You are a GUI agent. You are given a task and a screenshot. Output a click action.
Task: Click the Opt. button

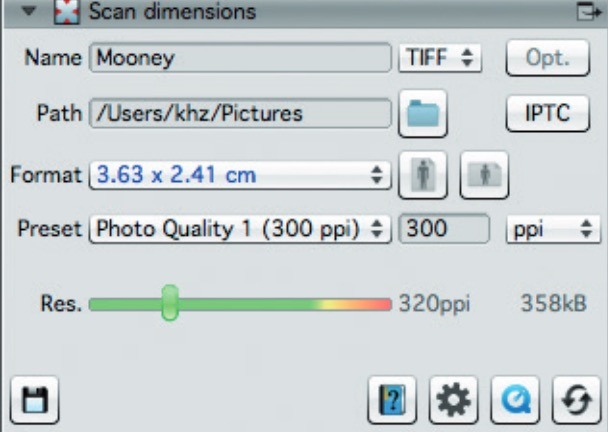548,58
